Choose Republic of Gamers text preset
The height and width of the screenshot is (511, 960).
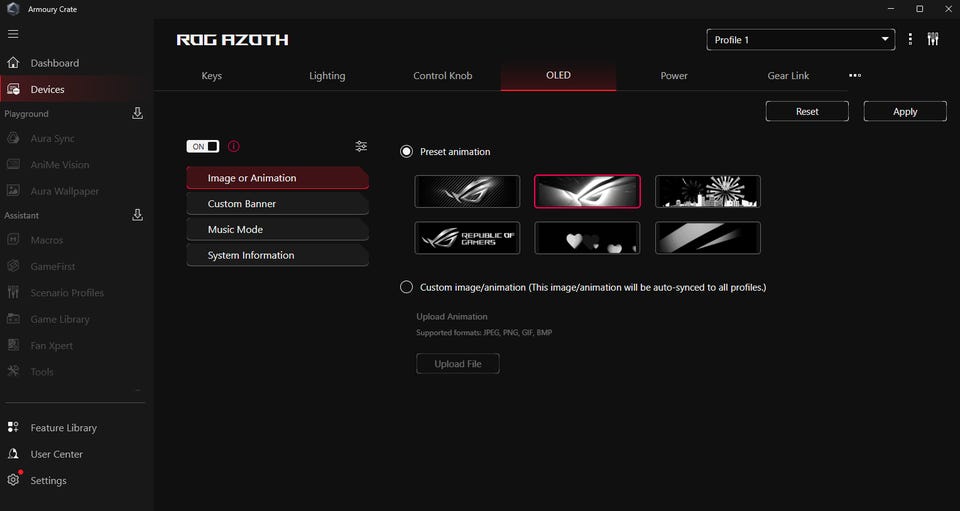pyautogui.click(x=467, y=238)
